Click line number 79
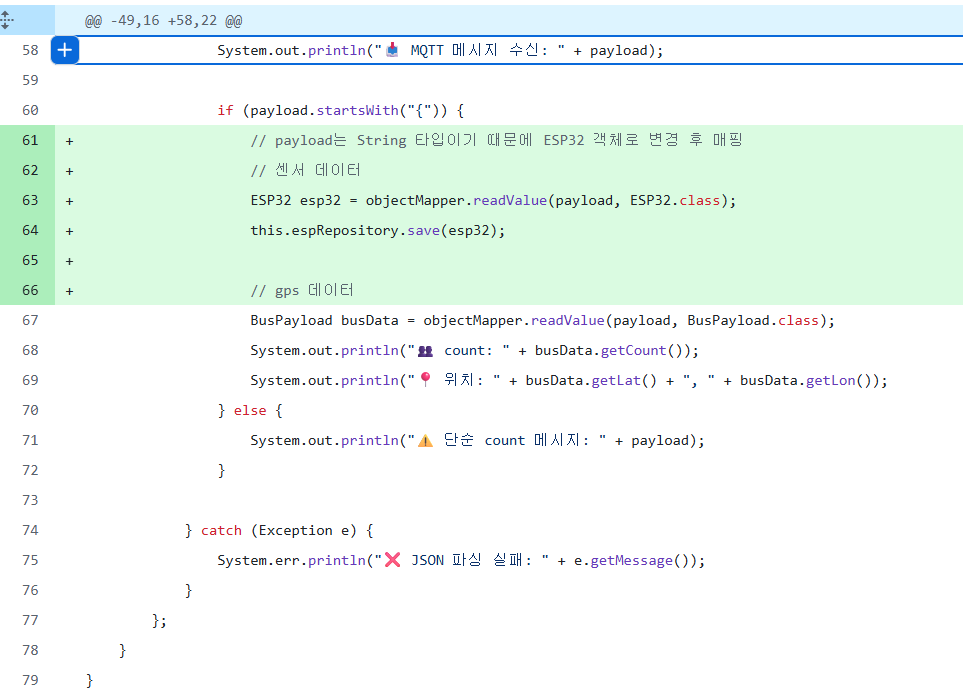The height and width of the screenshot is (694, 963). pos(30,680)
